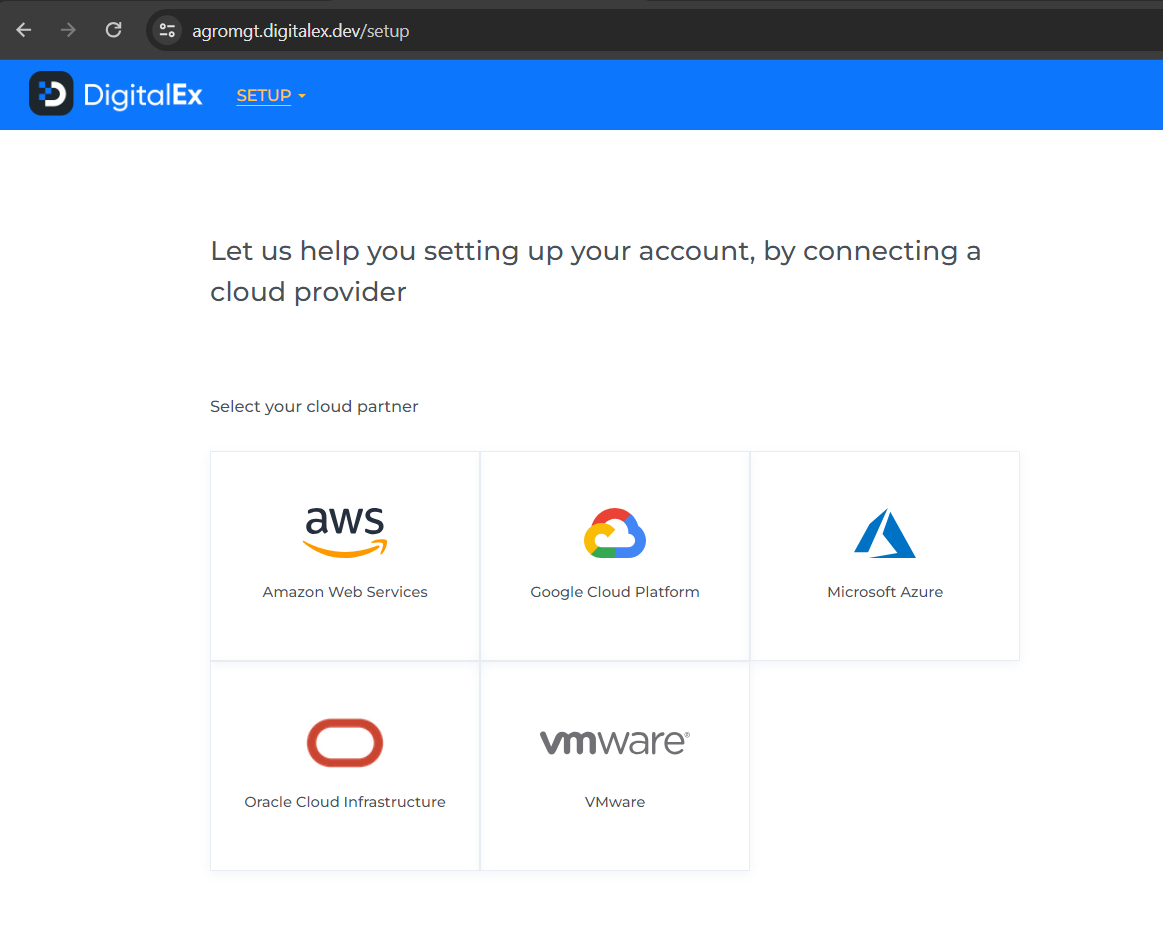Click the Microsoft Azure logo icon
Image resolution: width=1163 pixels, height=946 pixels.
click(x=885, y=533)
